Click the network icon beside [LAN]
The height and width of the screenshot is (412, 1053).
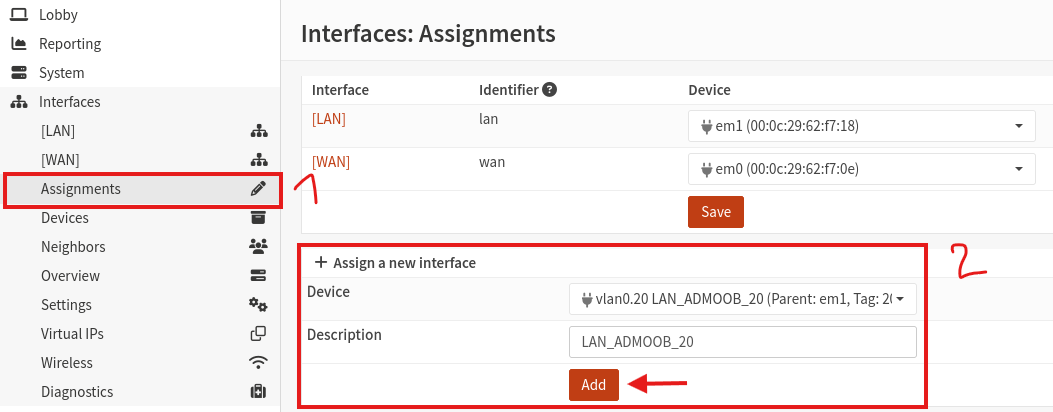(259, 132)
